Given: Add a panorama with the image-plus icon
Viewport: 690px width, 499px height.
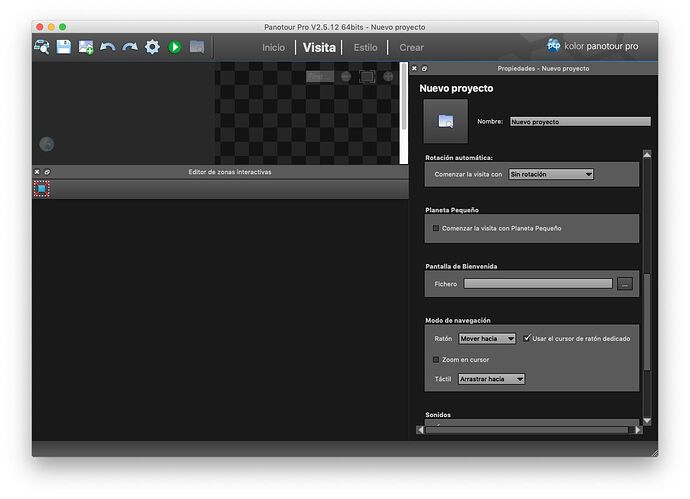Looking at the screenshot, I should point(86,47).
